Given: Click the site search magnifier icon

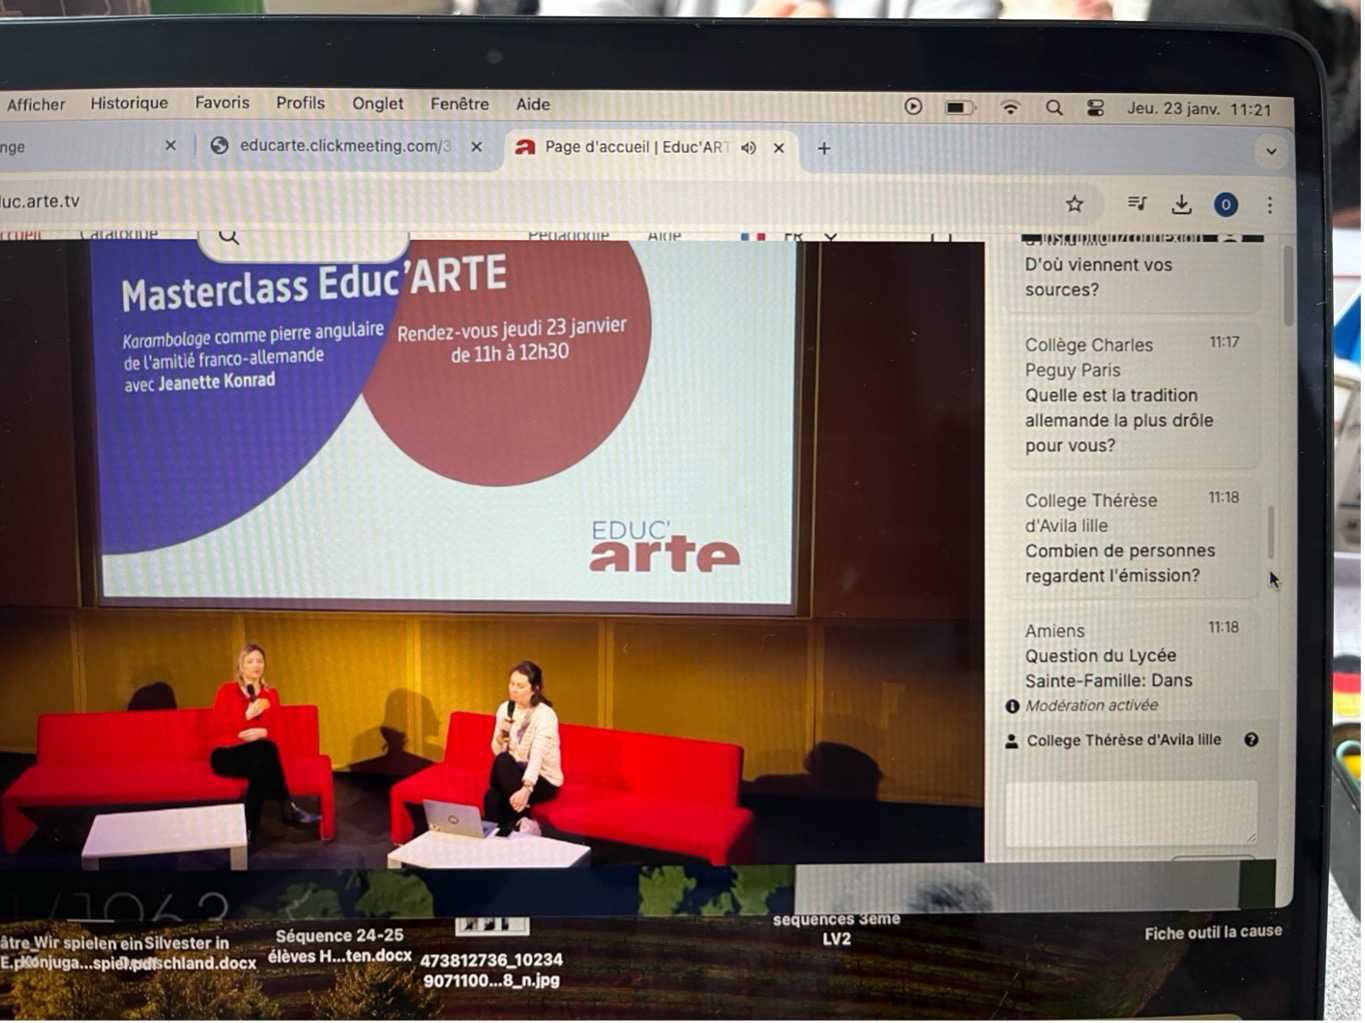Looking at the screenshot, I should point(229,237).
